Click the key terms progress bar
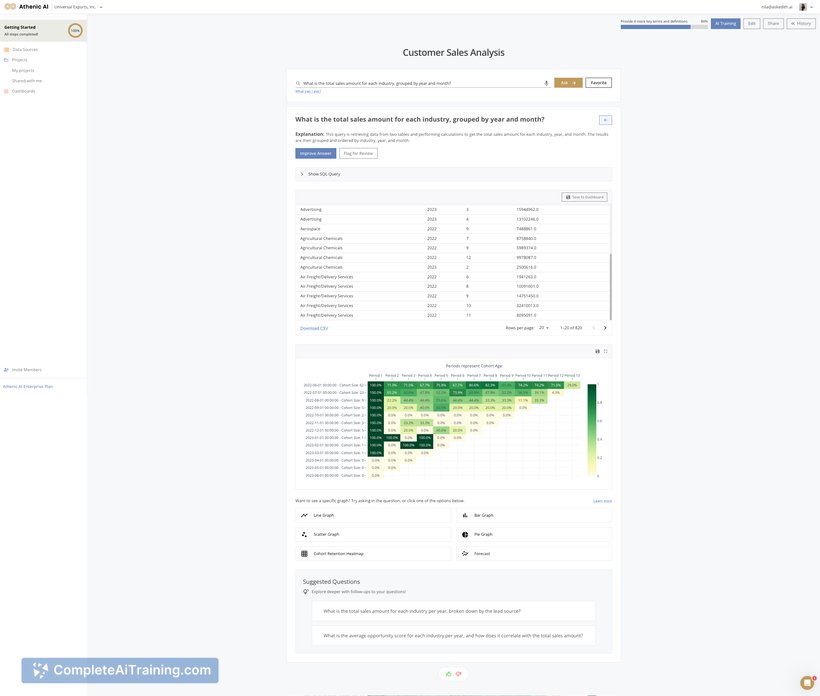This screenshot has height=696, width=820. (x=664, y=27)
